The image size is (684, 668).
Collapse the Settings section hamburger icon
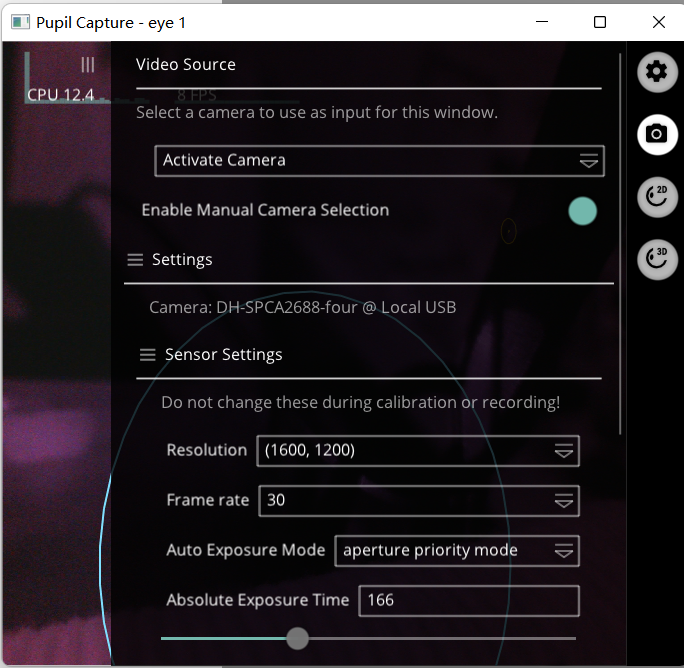coord(135,260)
